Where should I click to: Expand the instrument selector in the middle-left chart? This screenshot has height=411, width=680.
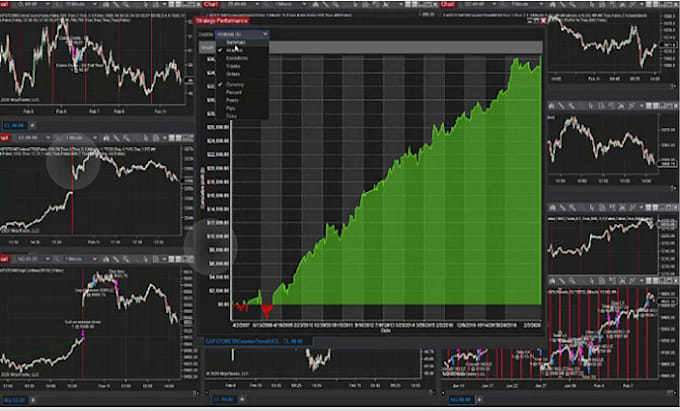coord(48,137)
